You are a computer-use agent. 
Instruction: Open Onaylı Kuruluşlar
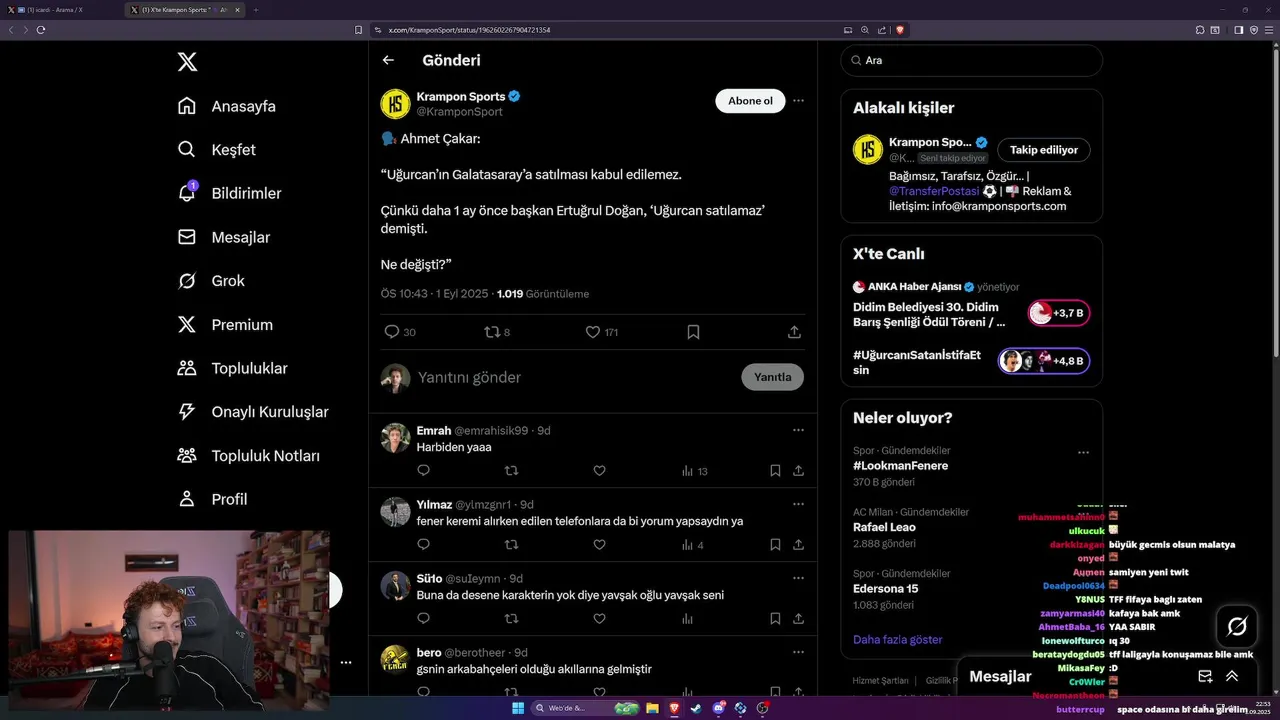[252, 412]
